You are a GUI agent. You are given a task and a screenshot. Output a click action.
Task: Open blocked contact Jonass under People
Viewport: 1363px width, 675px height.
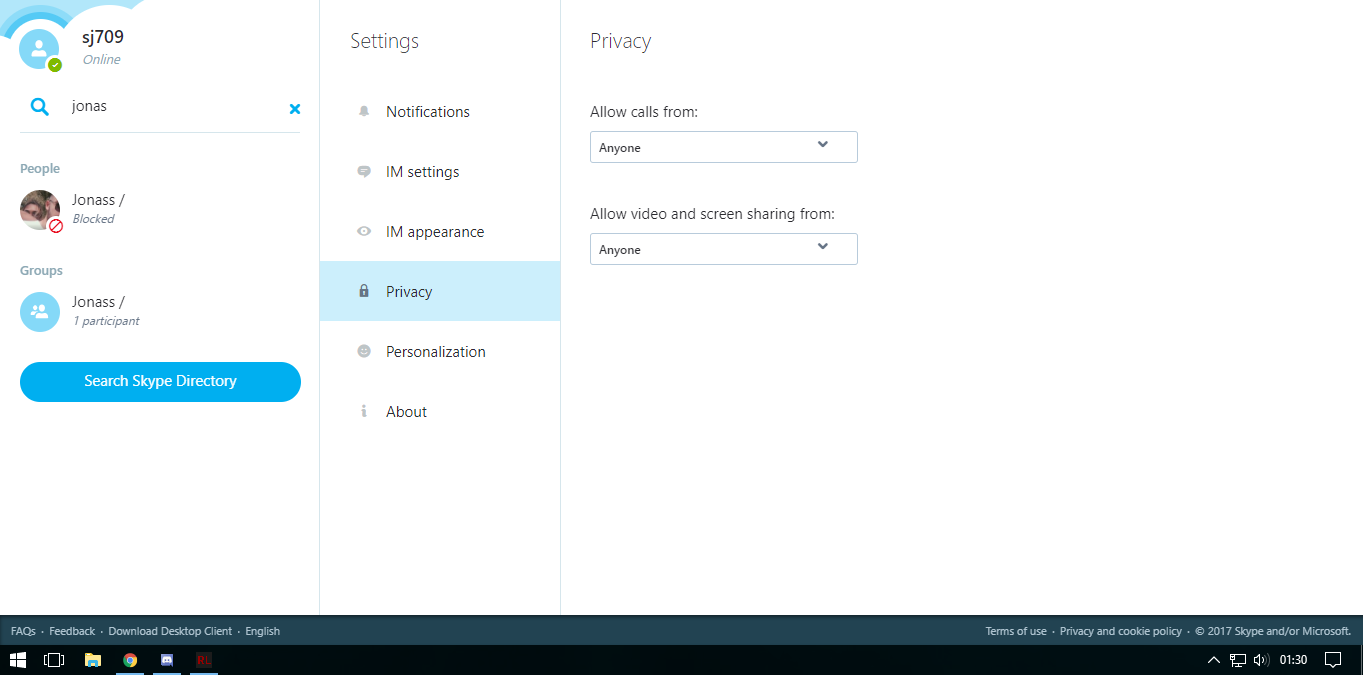click(160, 210)
